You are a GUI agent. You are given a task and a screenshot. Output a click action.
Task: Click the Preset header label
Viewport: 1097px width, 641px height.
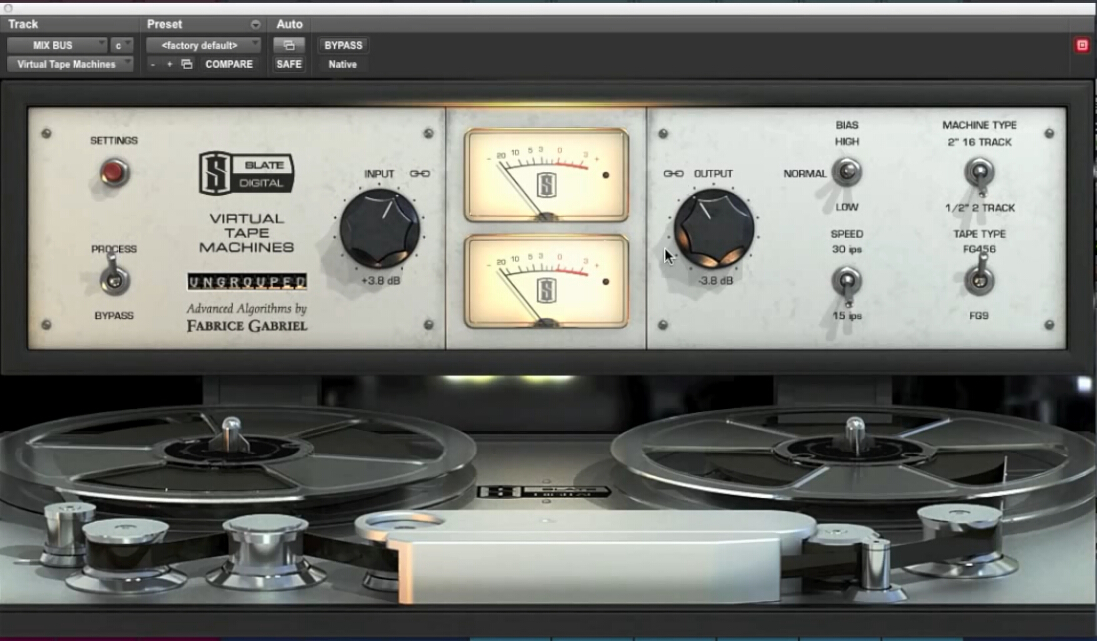164,24
